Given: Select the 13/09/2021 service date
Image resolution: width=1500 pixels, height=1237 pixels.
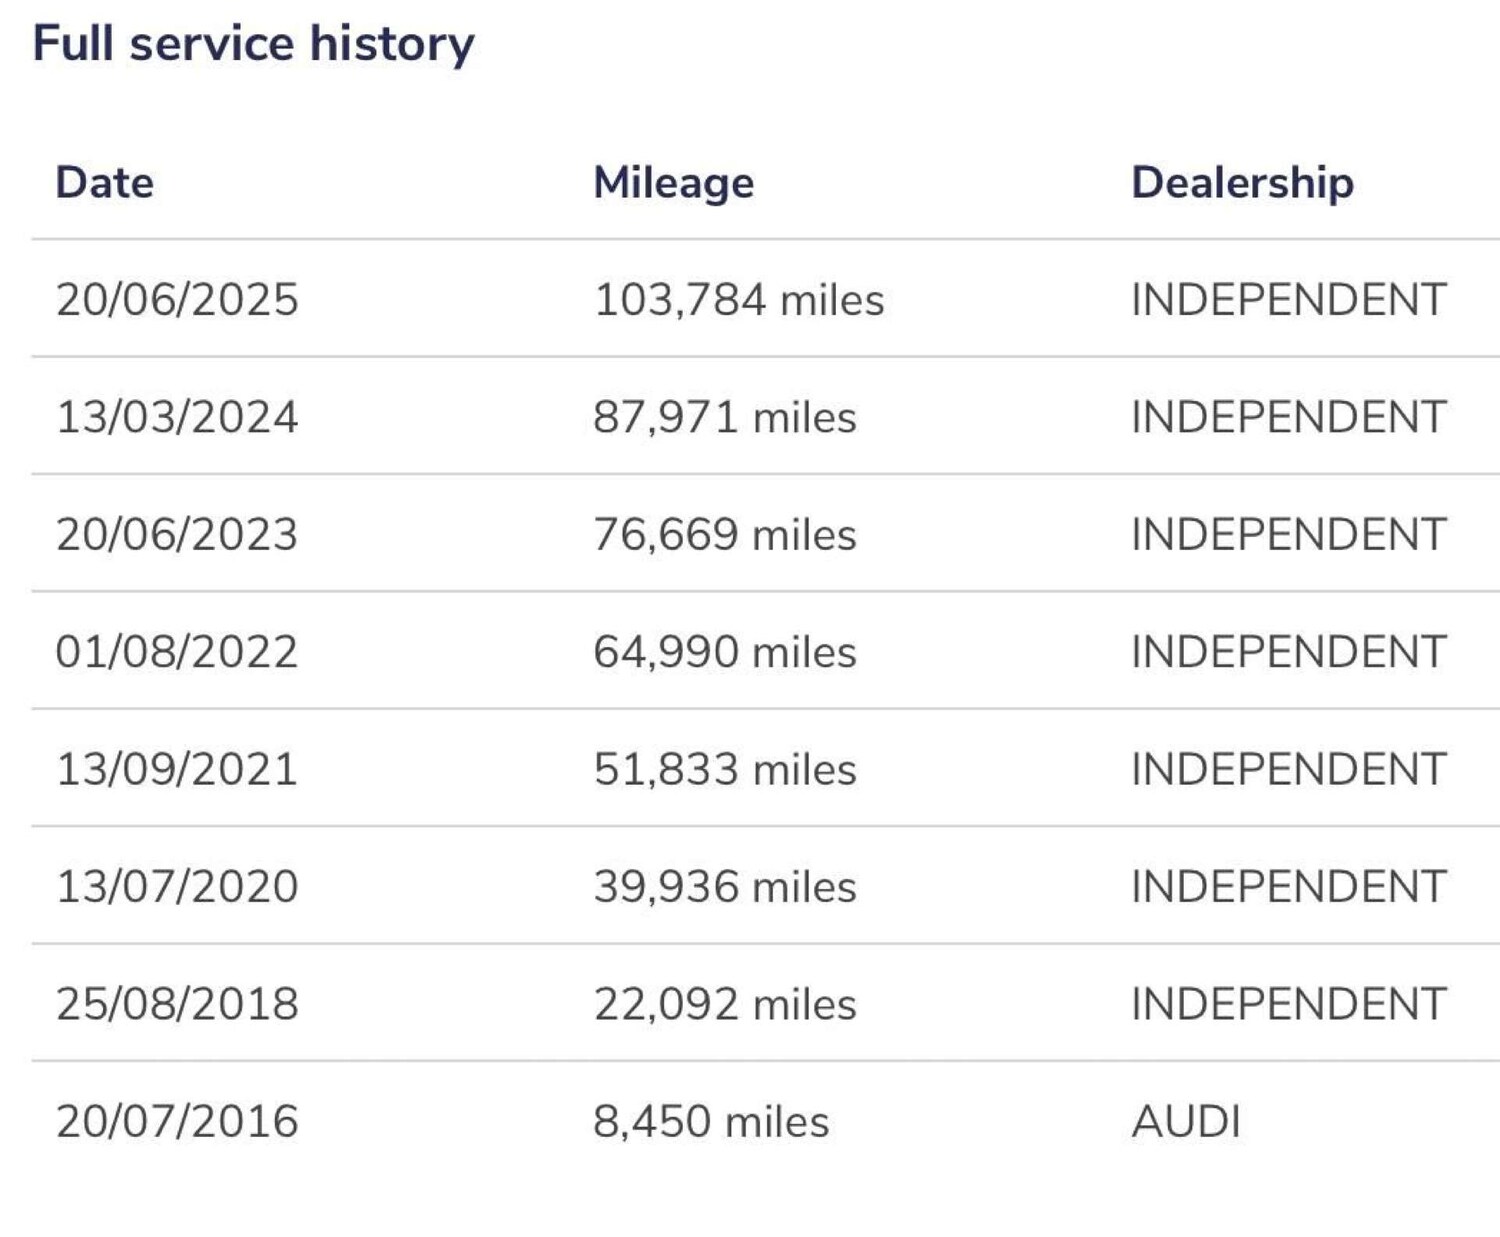Looking at the screenshot, I should 177,769.
